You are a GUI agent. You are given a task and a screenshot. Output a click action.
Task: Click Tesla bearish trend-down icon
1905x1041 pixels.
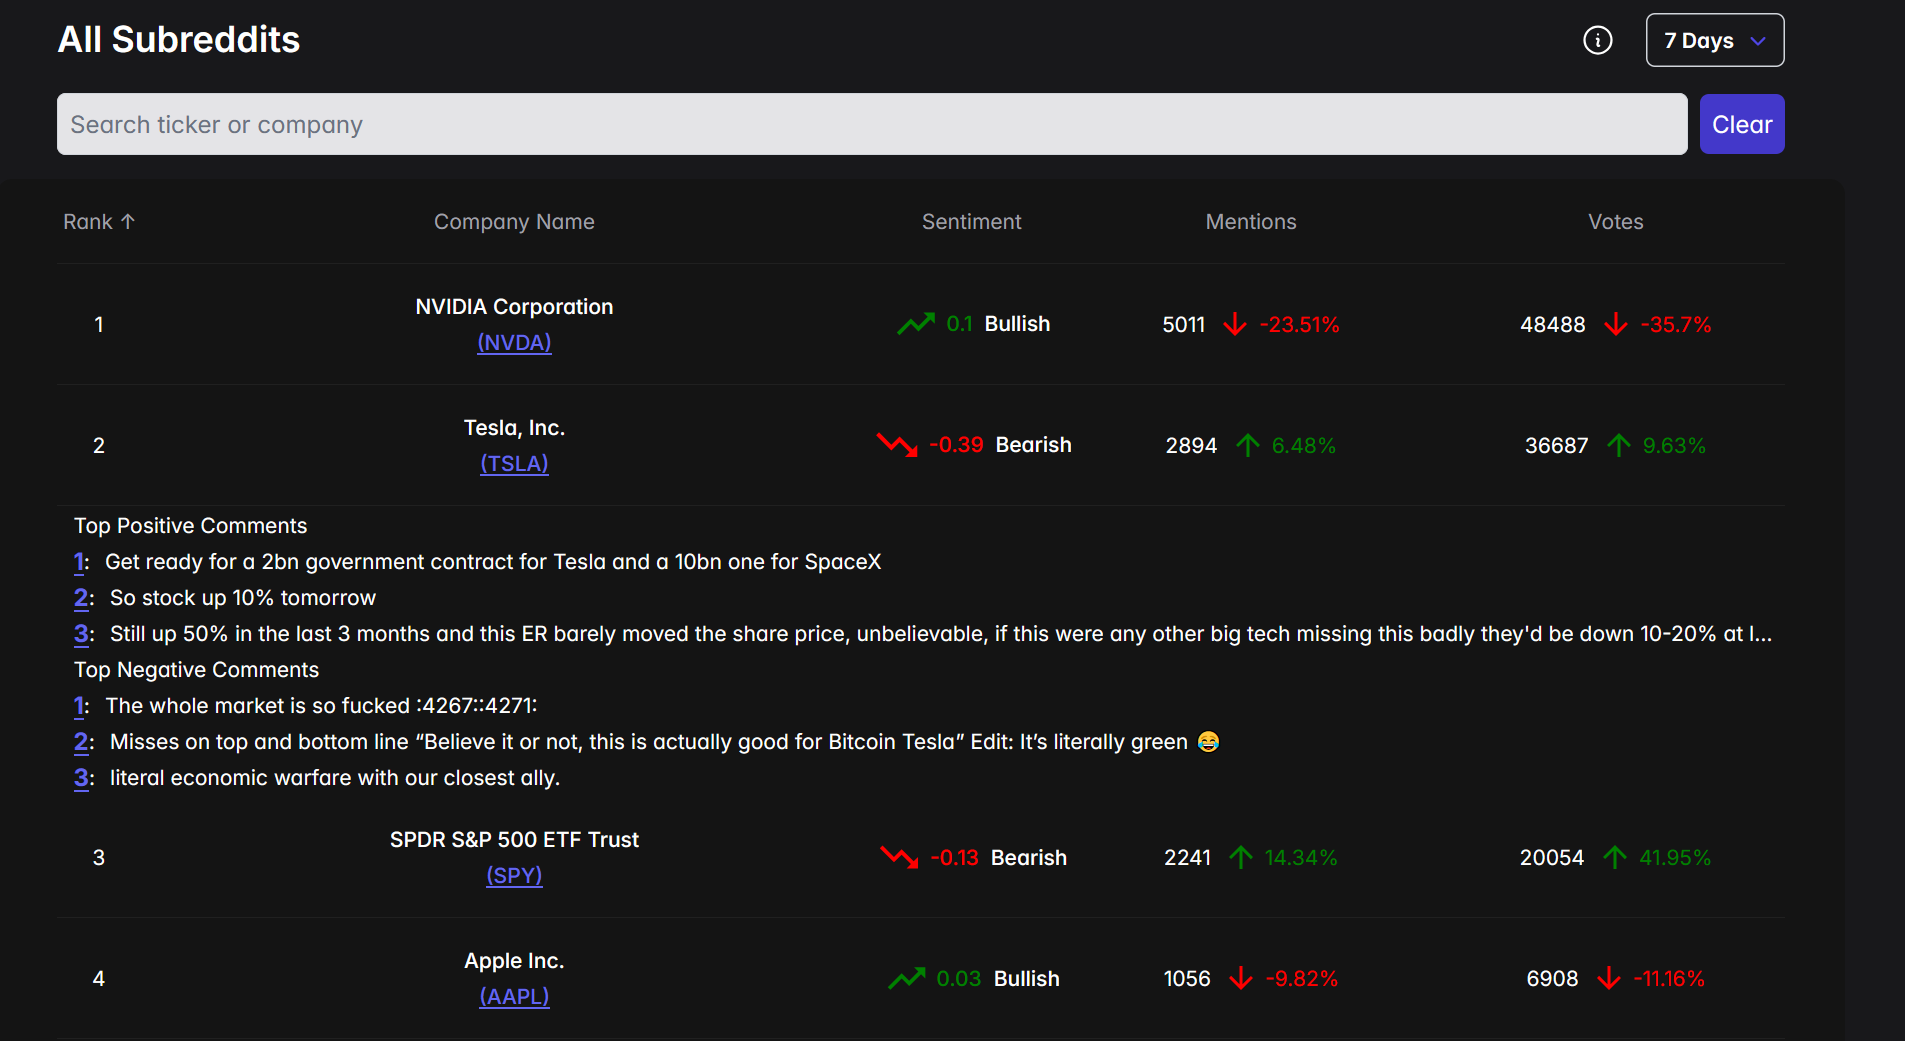[x=897, y=445]
